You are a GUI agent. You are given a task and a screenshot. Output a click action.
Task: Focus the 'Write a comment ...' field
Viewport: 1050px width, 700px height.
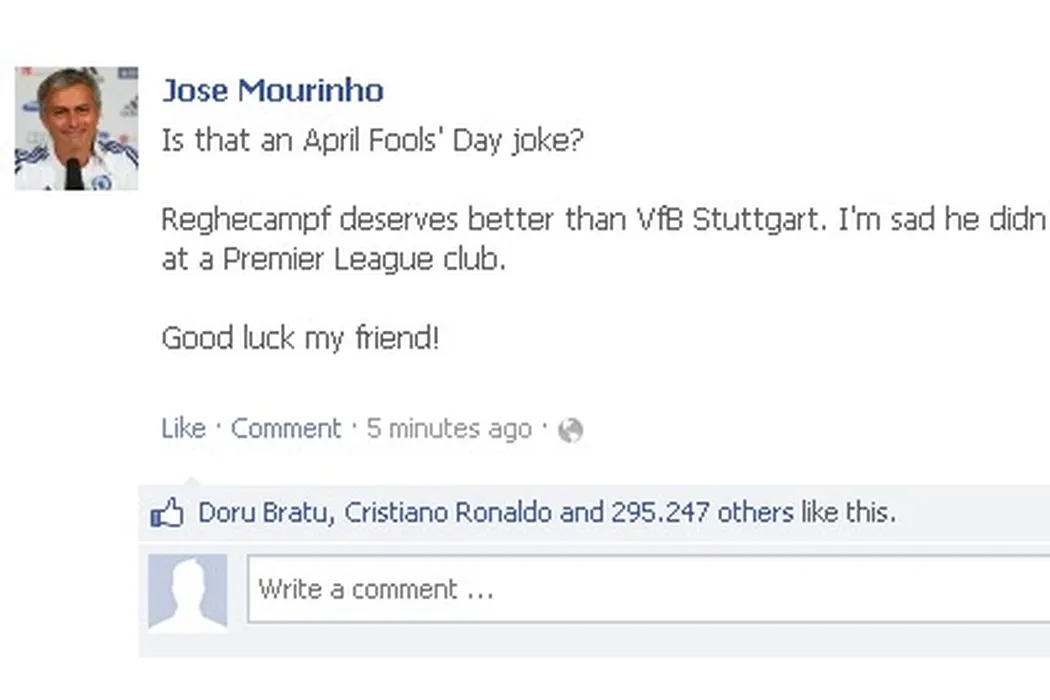640,589
